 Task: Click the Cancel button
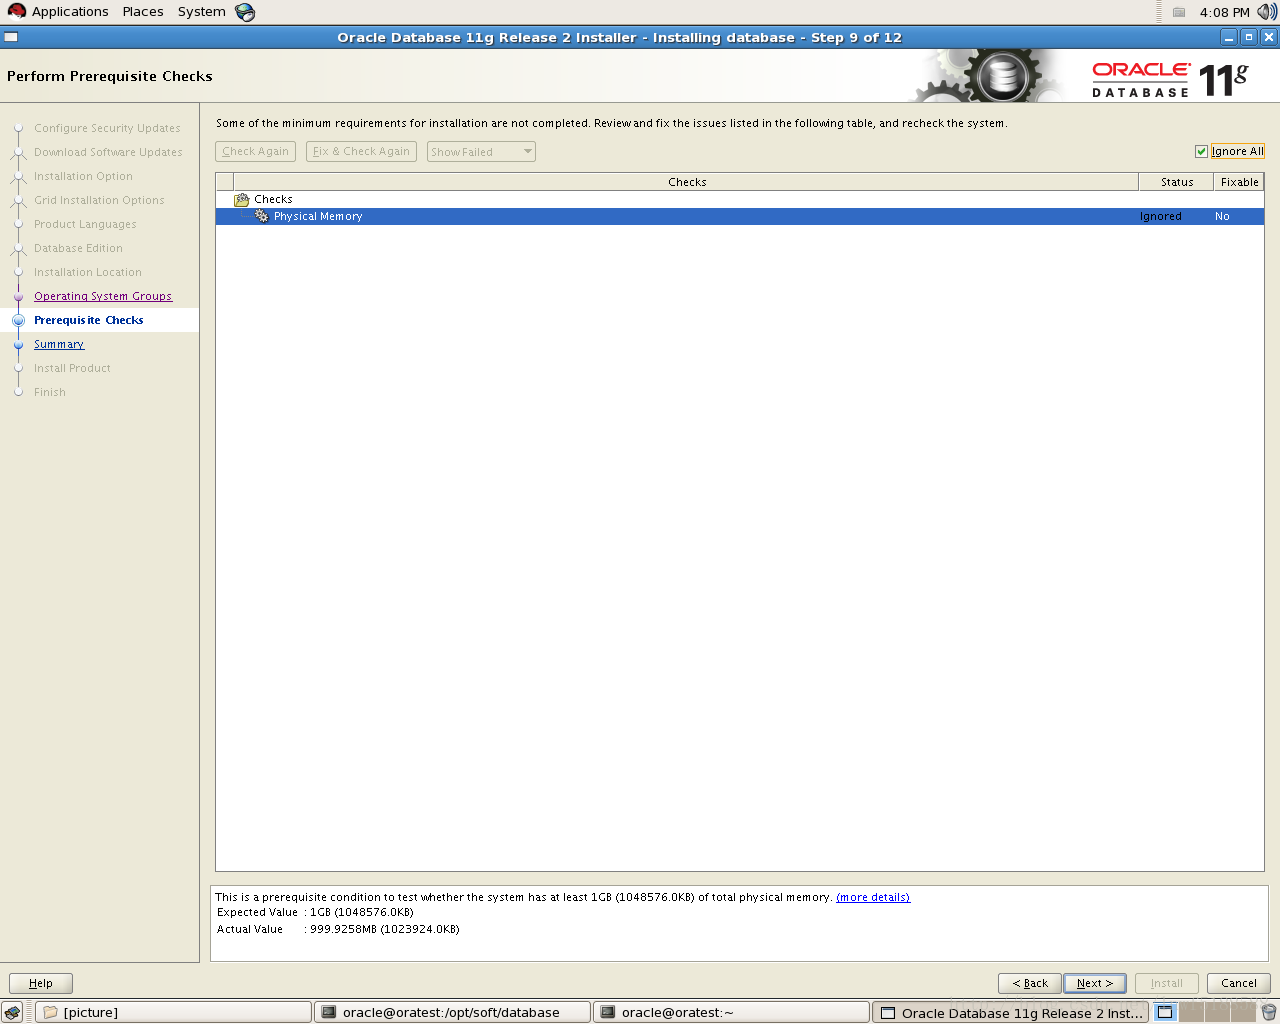[1239, 983]
